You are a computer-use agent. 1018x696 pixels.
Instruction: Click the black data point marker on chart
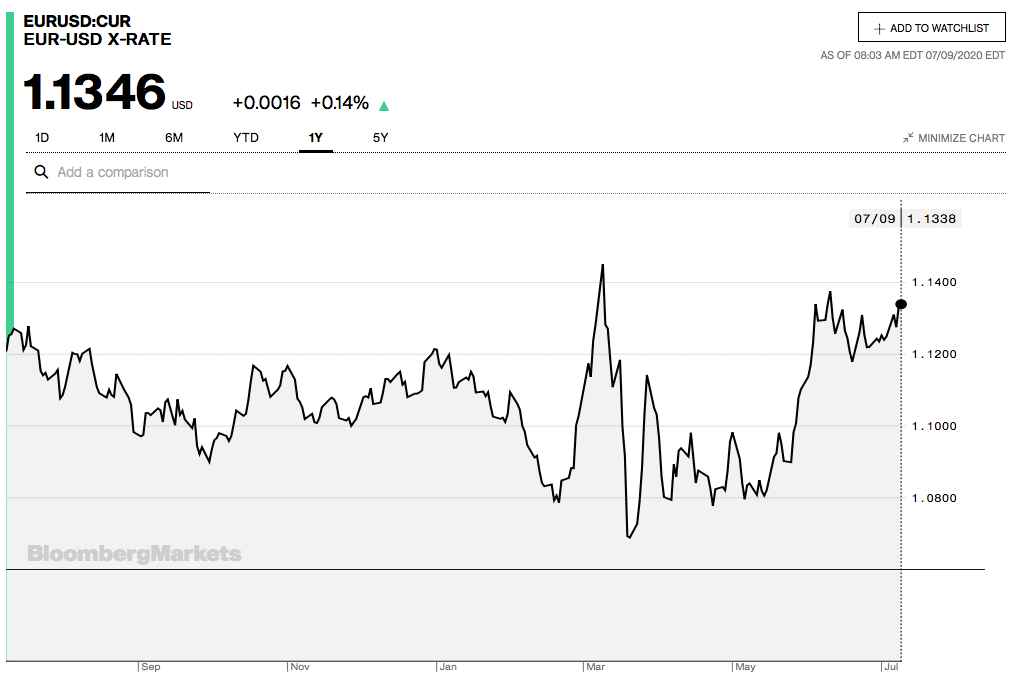901,304
